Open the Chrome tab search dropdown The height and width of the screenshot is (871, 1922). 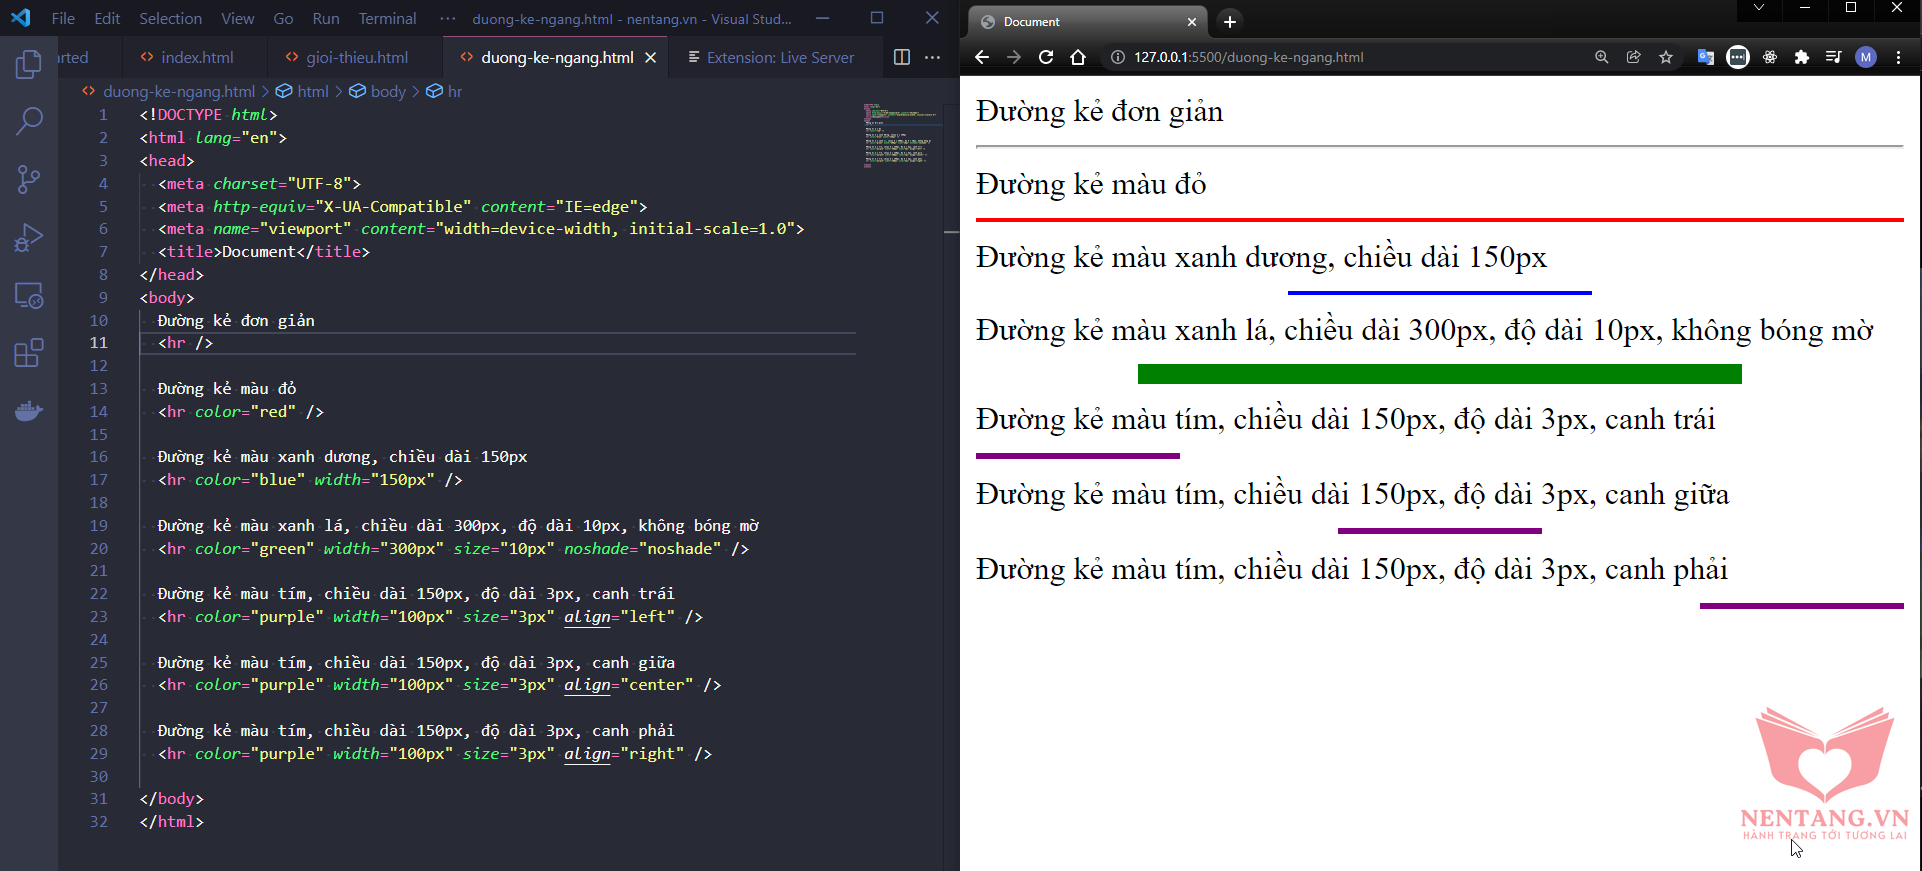pyautogui.click(x=1759, y=8)
